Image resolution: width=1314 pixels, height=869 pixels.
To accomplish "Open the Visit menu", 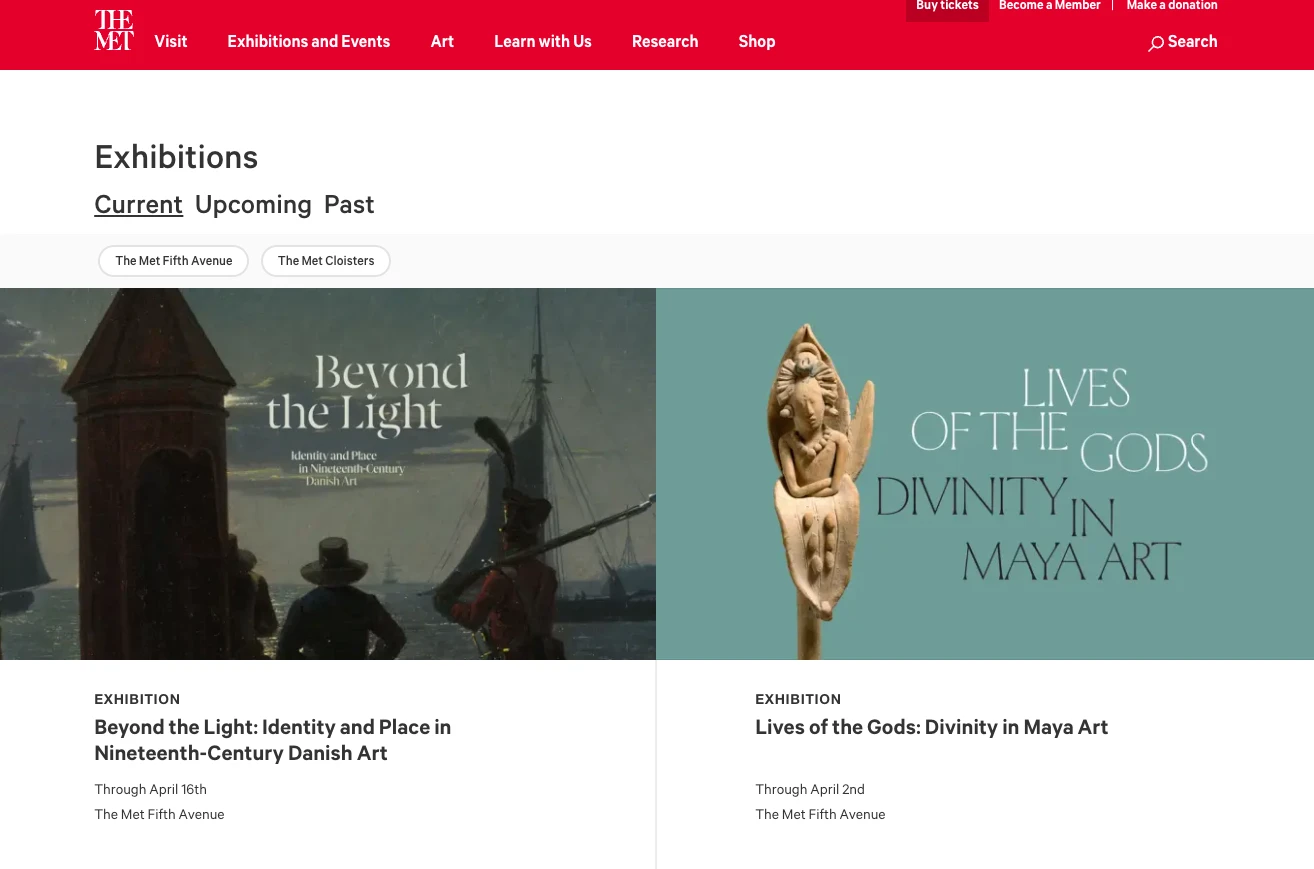I will pos(171,42).
